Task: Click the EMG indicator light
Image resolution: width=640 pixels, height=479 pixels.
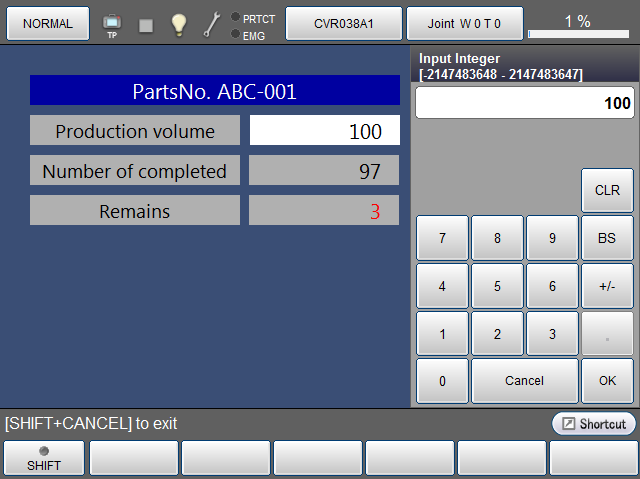Action: (x=235, y=34)
